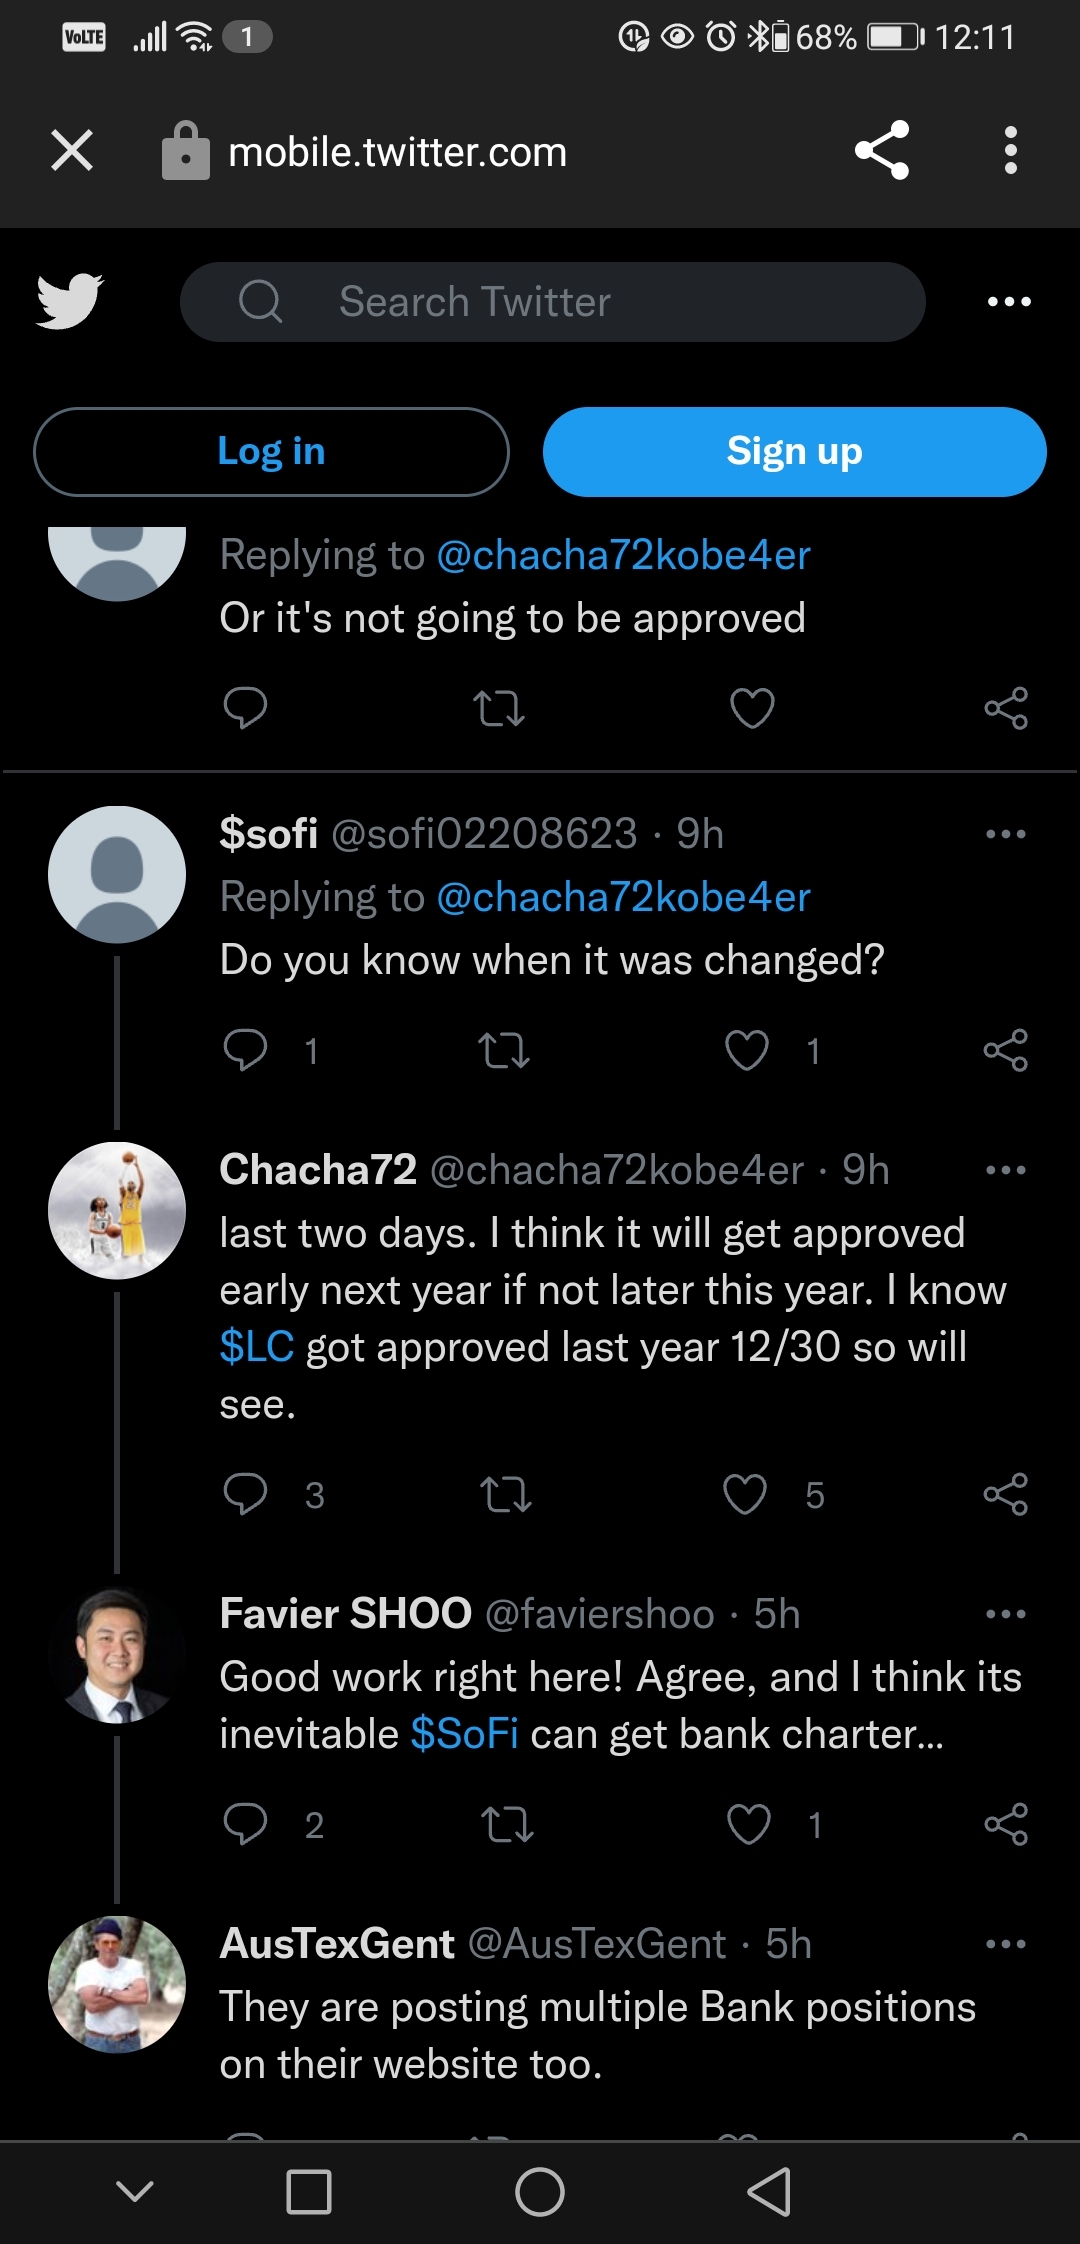The width and height of the screenshot is (1080, 2244).
Task: Share the $sofi tweet
Action: coord(1006,1051)
